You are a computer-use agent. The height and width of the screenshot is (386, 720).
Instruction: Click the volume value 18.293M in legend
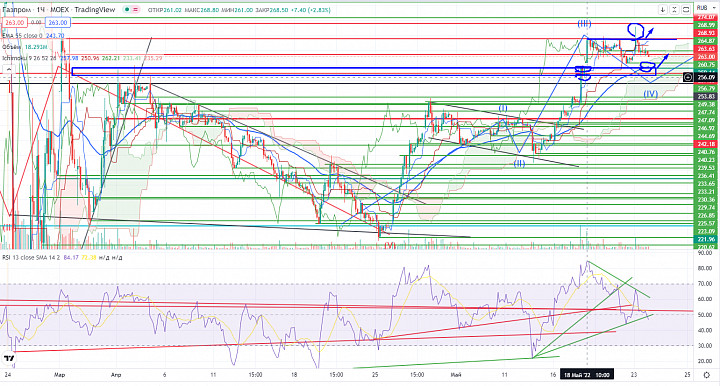[x=36, y=47]
